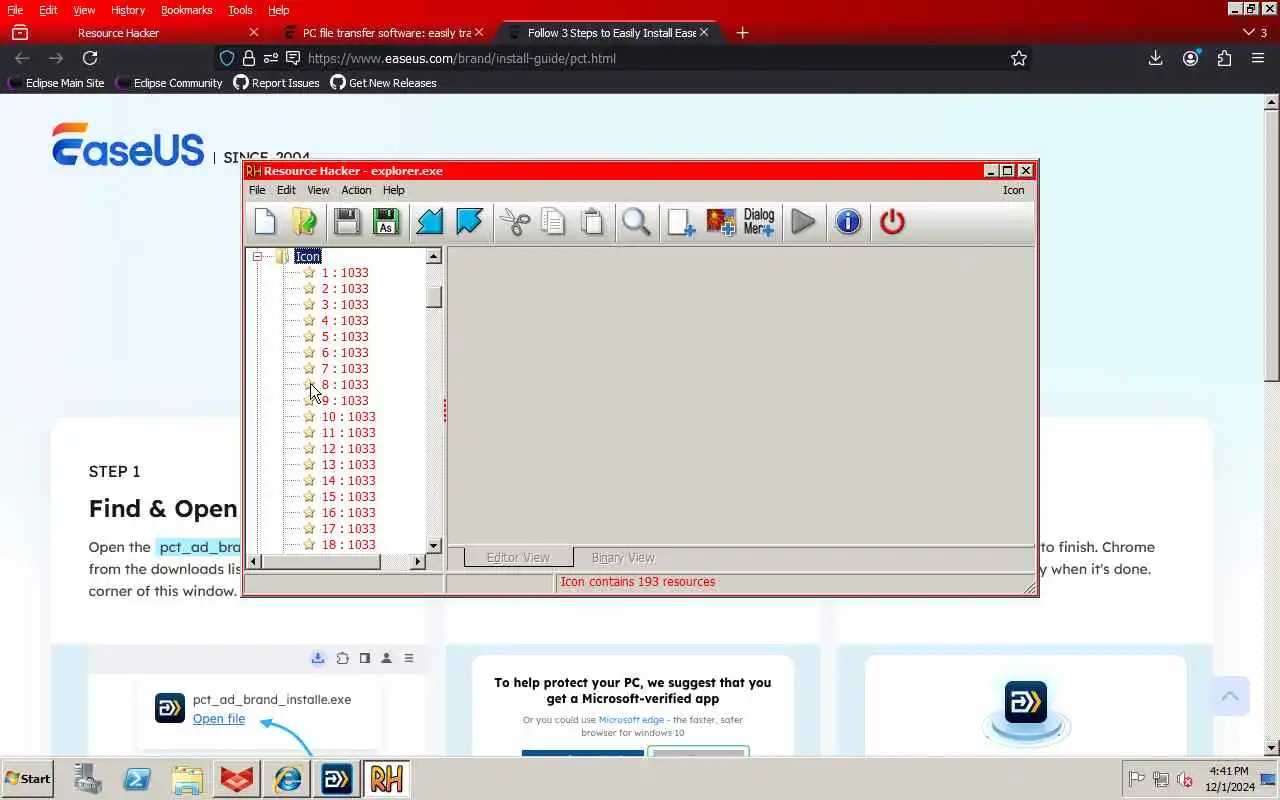Screen dimensions: 1280x800
Task: Switch to Binary View tab
Action: coord(623,558)
